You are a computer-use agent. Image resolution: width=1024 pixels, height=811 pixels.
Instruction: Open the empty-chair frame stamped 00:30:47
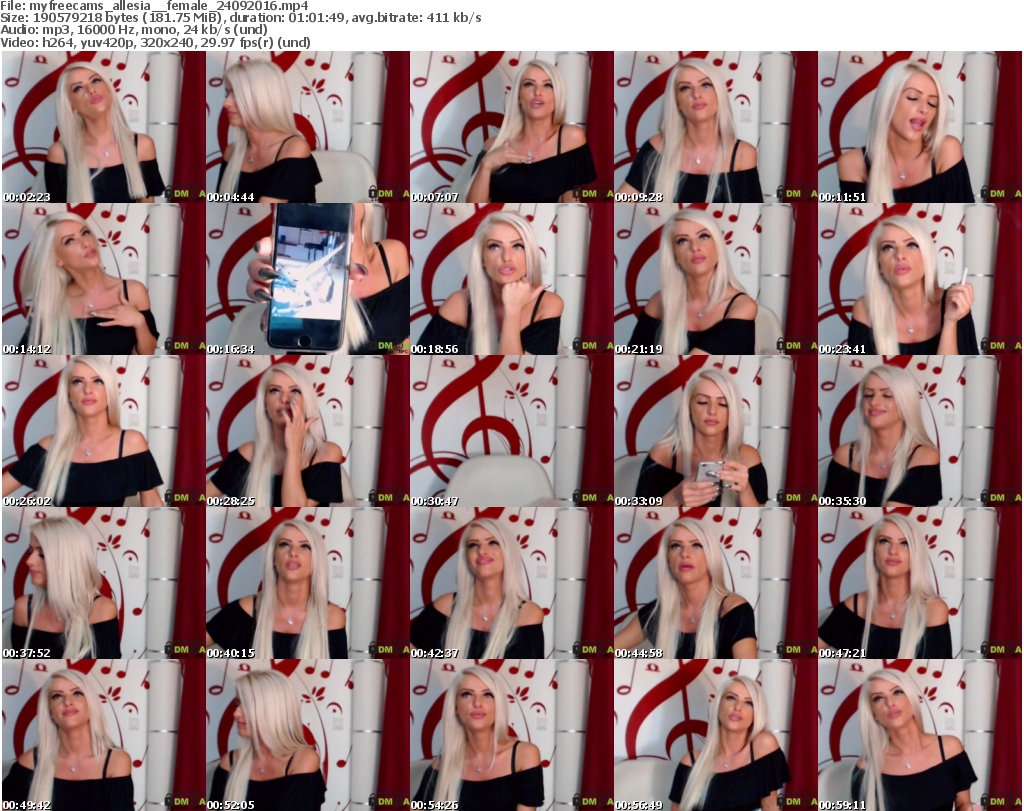511,431
